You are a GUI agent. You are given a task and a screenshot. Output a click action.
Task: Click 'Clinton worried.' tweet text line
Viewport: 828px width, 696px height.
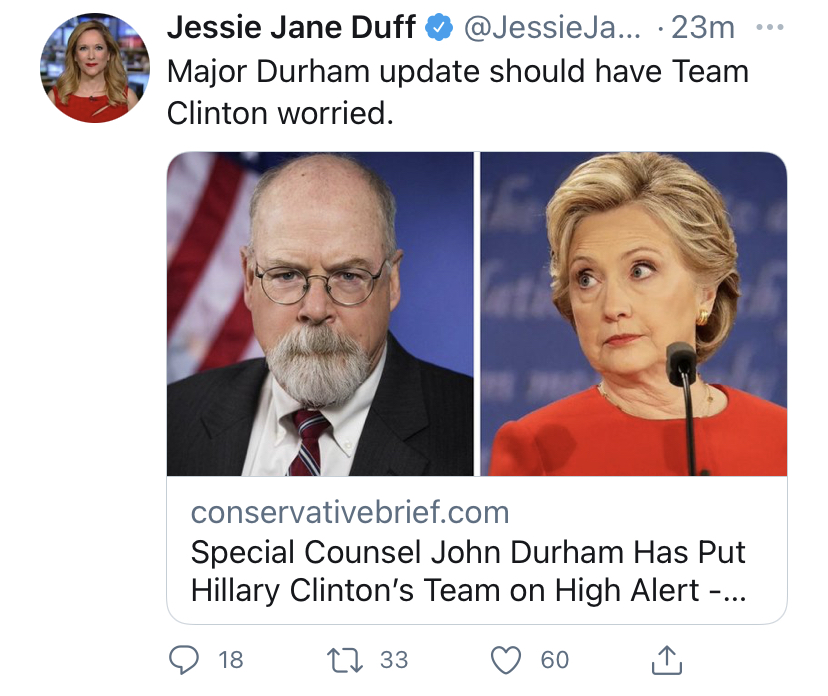(x=280, y=113)
